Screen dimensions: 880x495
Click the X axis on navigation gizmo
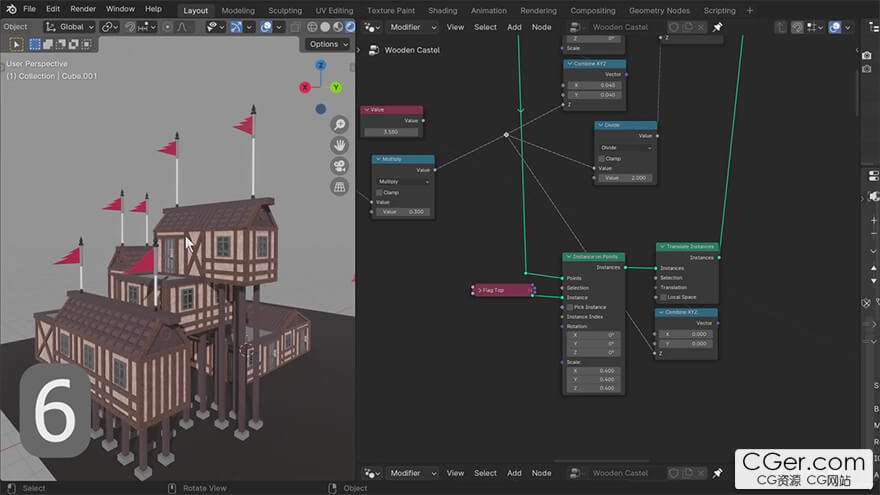click(305, 87)
